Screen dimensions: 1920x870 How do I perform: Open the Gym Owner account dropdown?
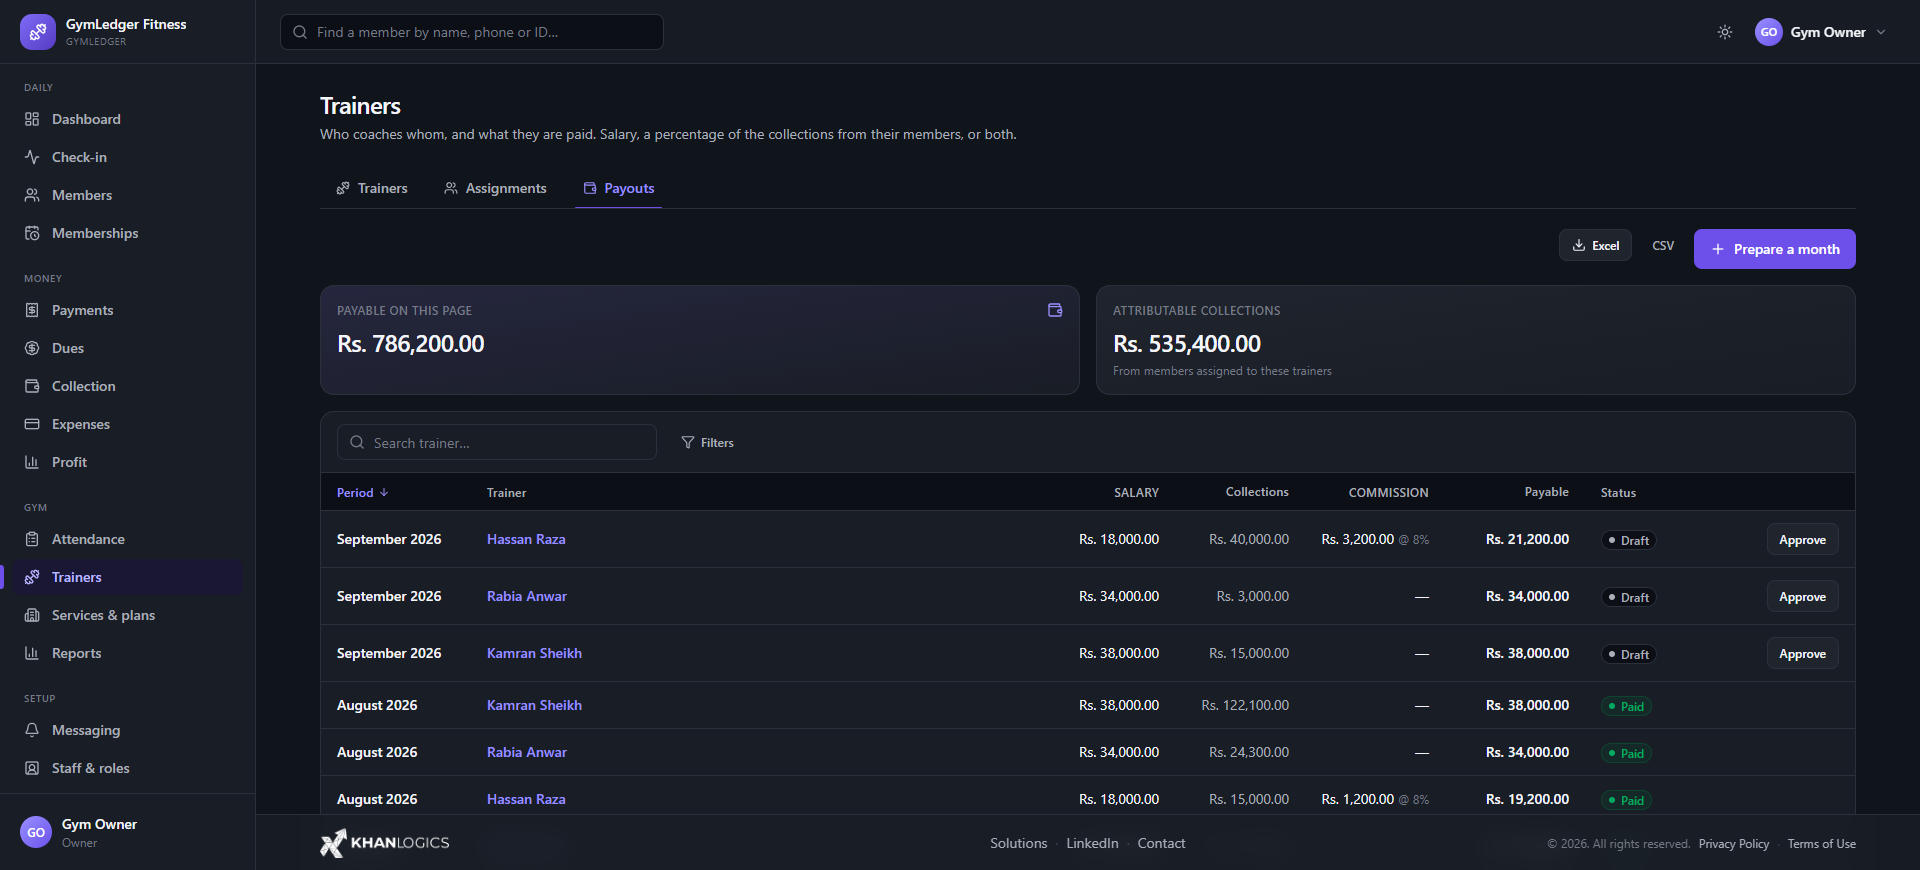pyautogui.click(x=1821, y=32)
